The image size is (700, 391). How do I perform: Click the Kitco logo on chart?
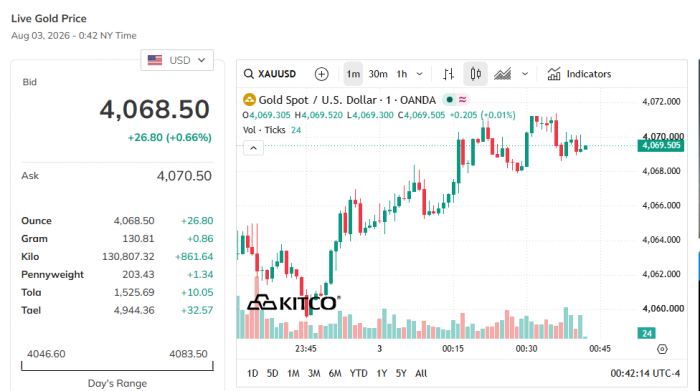tap(293, 303)
